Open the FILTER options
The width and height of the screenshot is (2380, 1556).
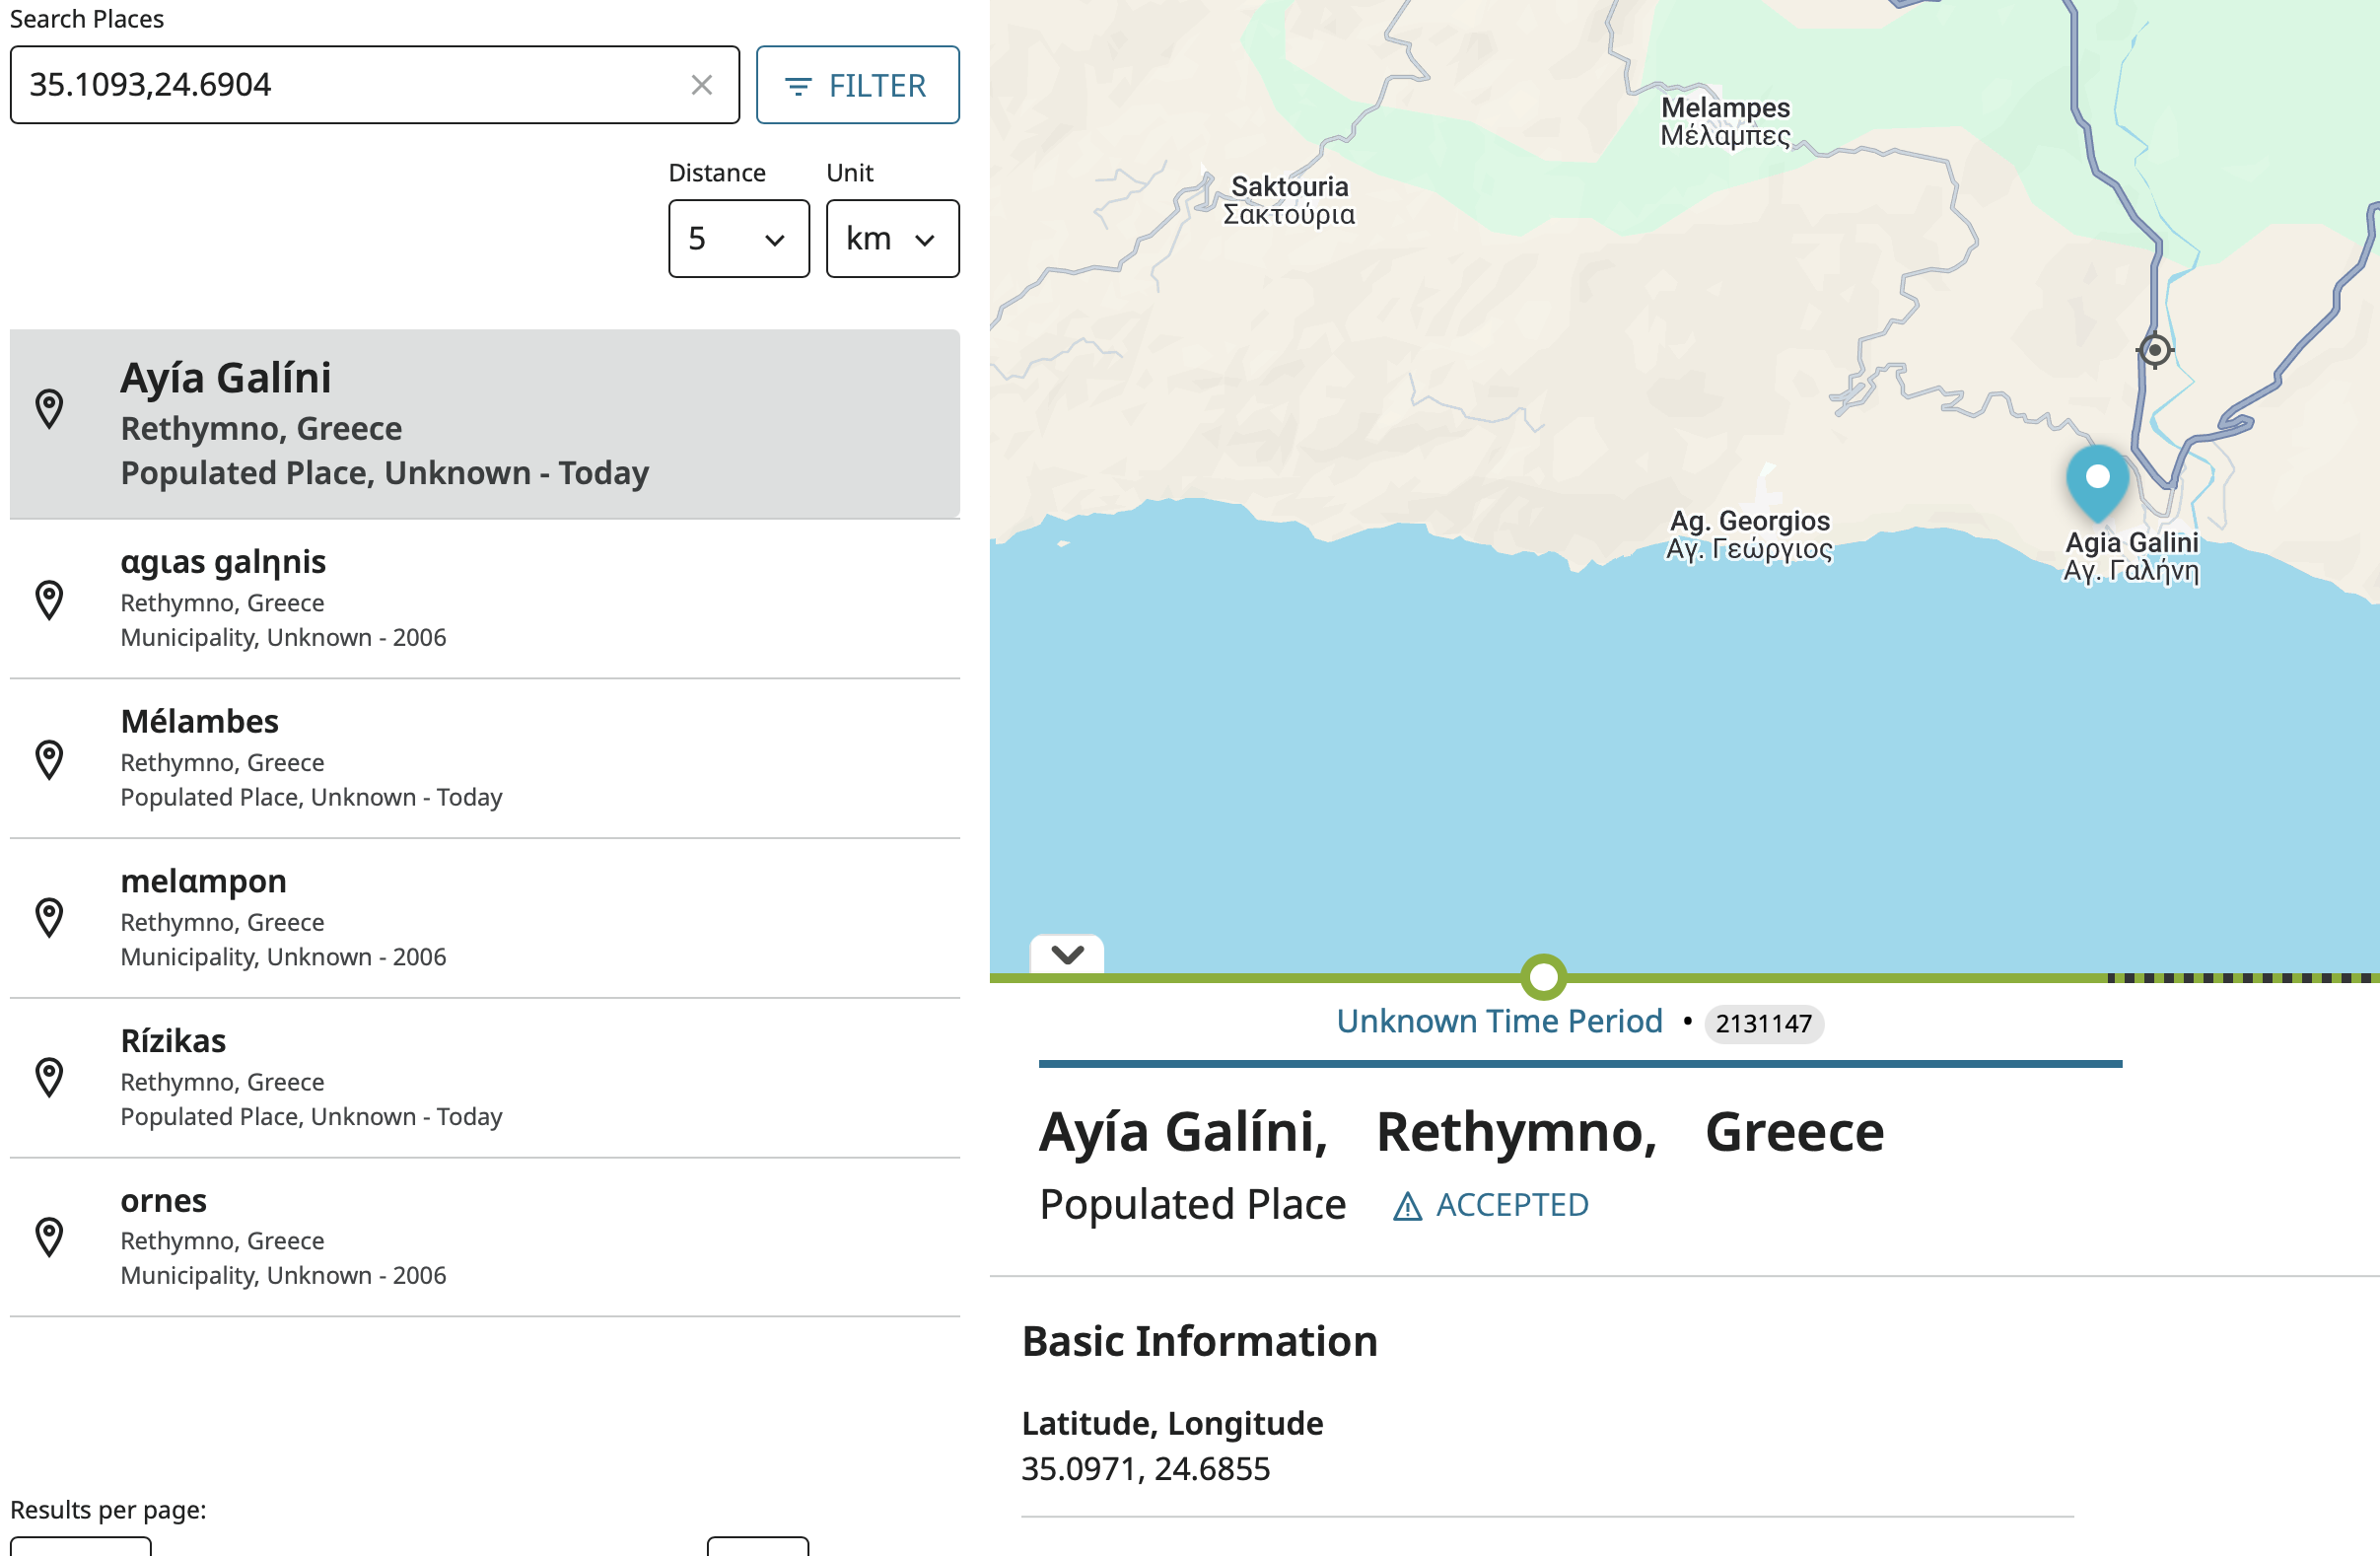(x=857, y=85)
